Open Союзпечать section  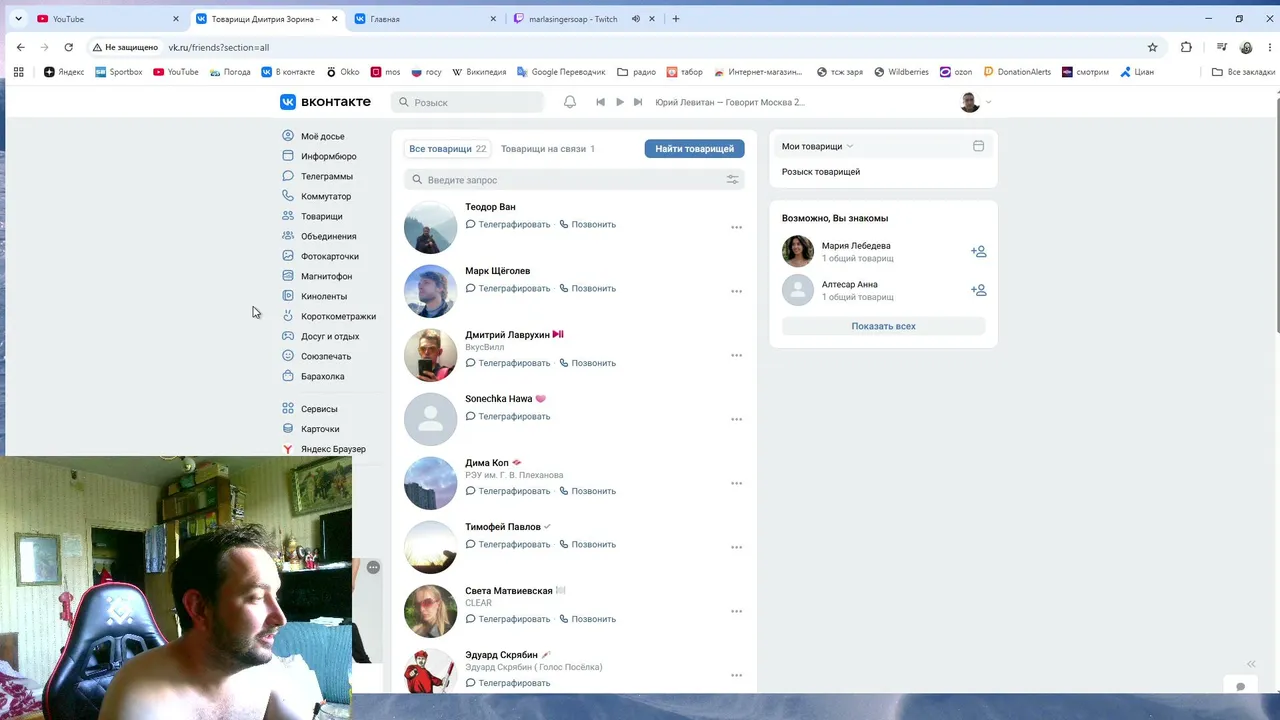317,356
